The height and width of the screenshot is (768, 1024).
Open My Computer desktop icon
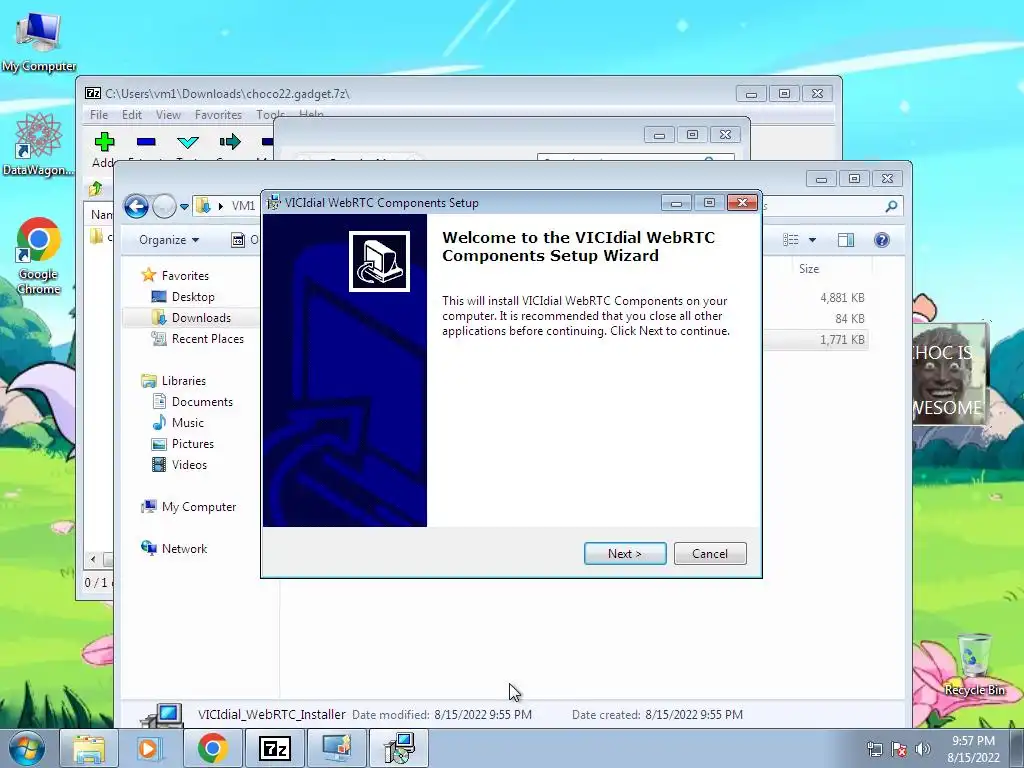[x=39, y=42]
